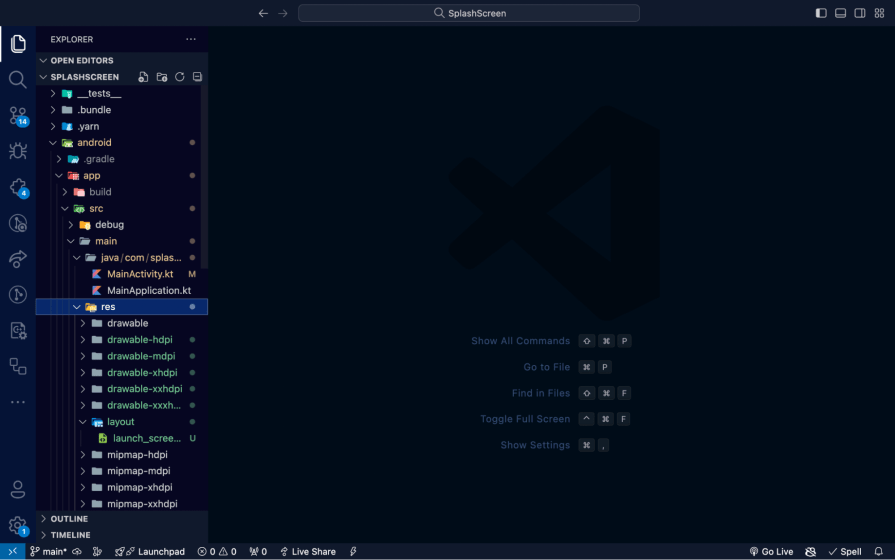
Task: Refresh the explorer file tree
Action: click(180, 77)
